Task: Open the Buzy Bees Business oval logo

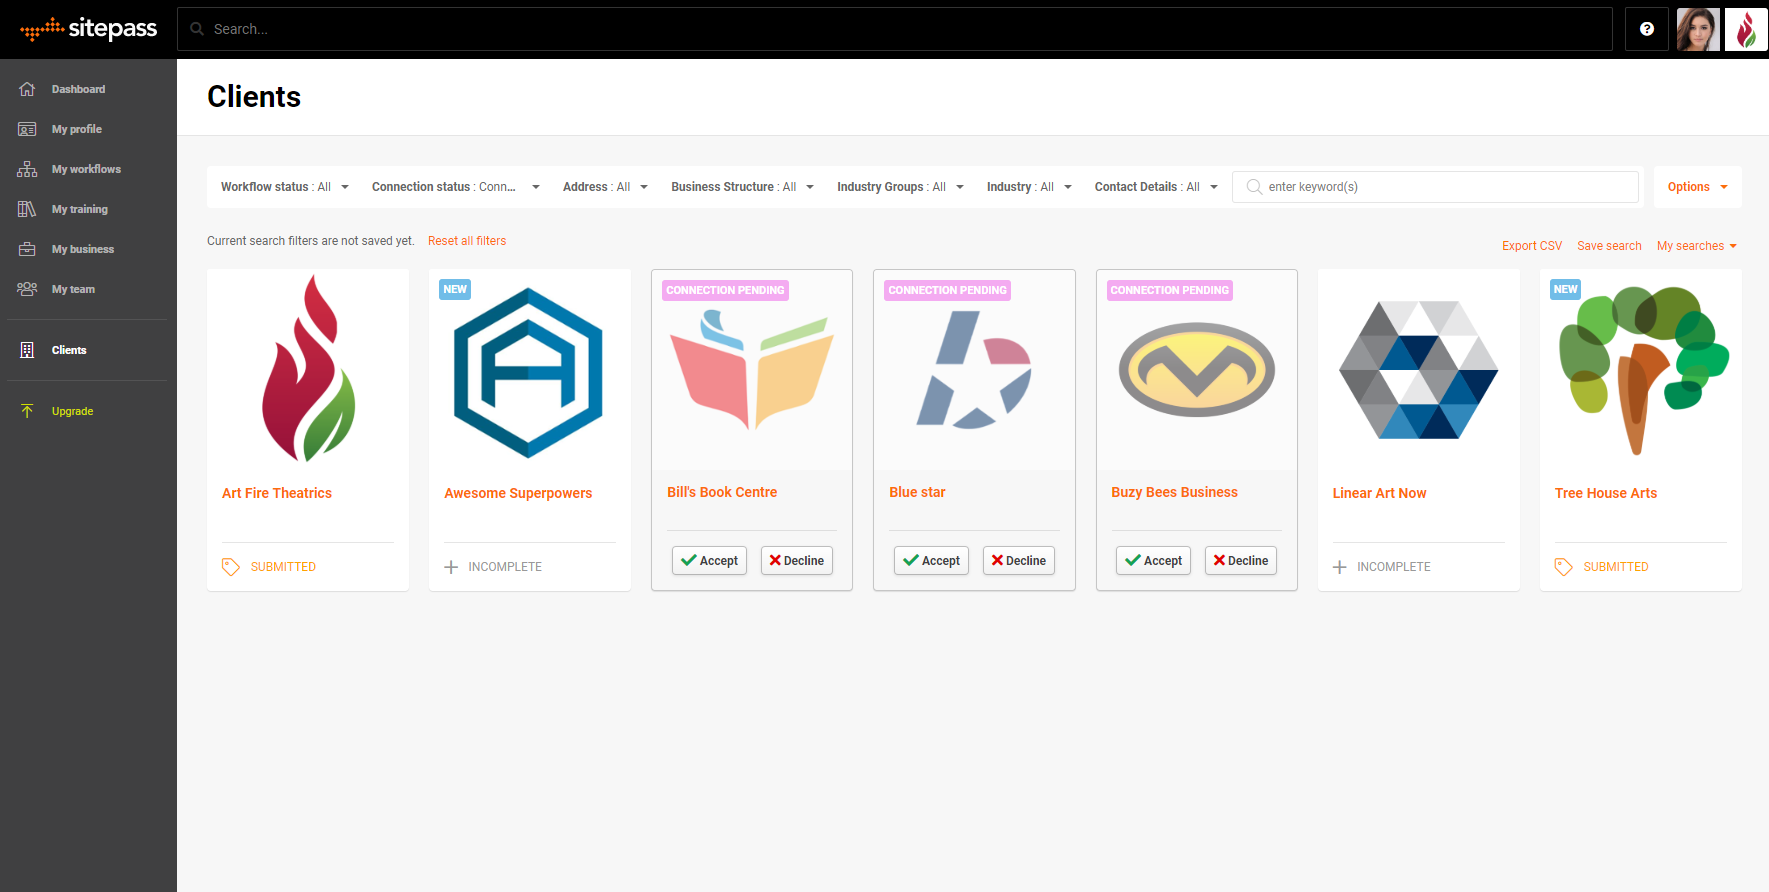Action: point(1197,370)
